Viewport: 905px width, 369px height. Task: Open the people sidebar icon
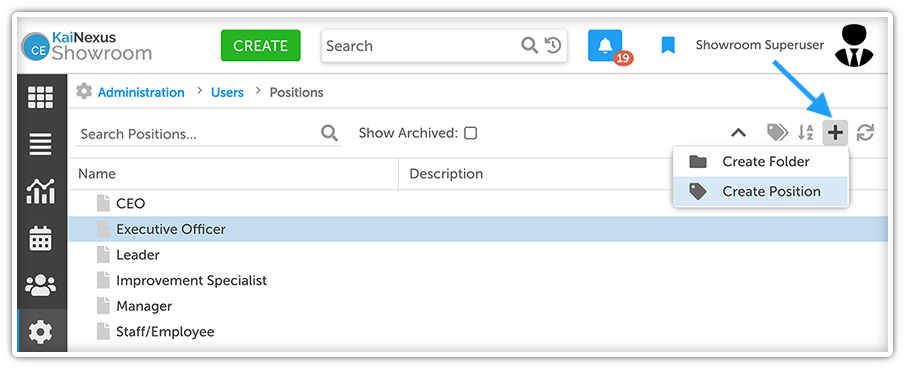point(40,285)
